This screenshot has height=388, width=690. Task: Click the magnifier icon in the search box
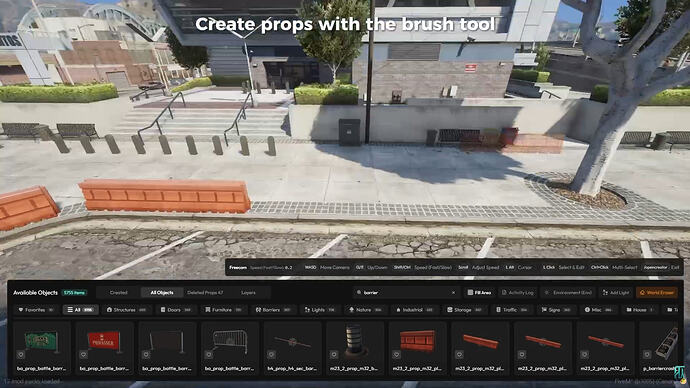click(359, 293)
